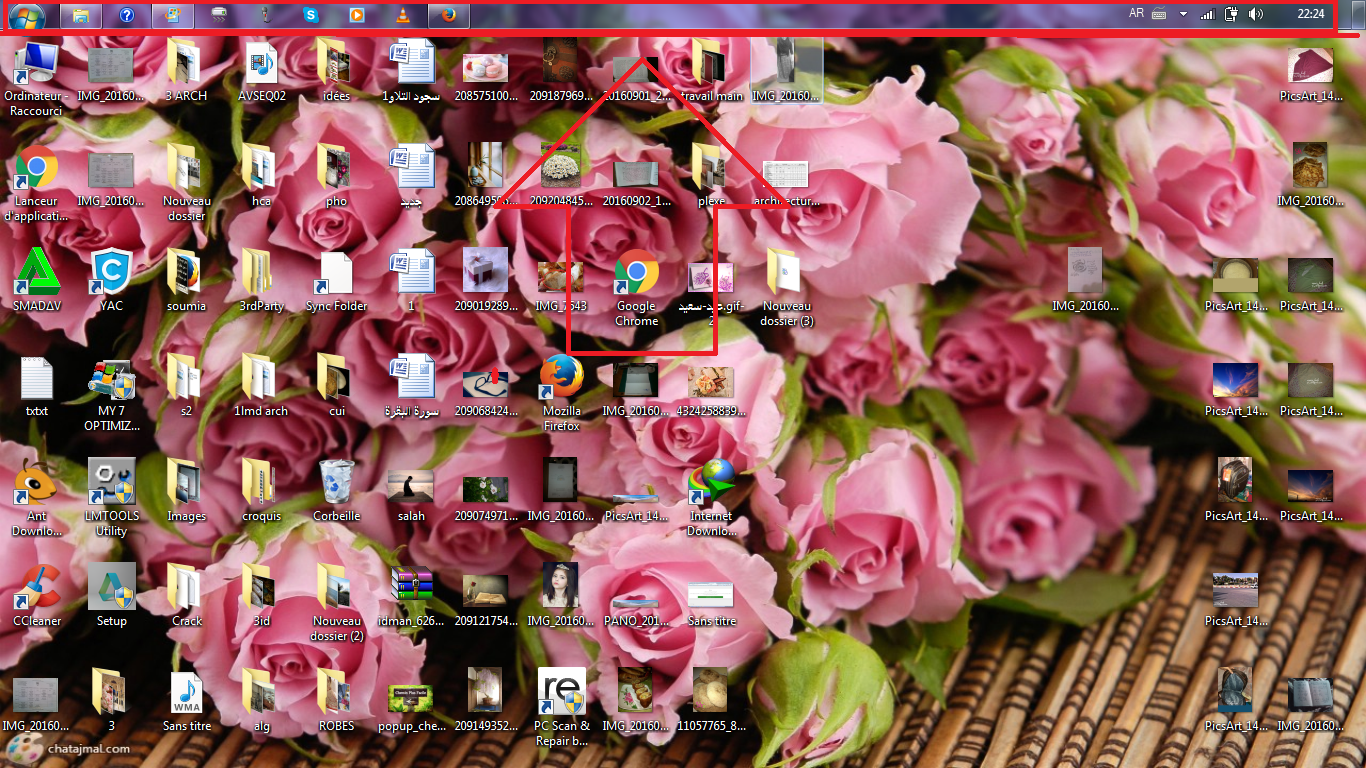The width and height of the screenshot is (1366, 768).
Task: Launch VLC media player from the taskbar
Action: pyautogui.click(x=403, y=15)
